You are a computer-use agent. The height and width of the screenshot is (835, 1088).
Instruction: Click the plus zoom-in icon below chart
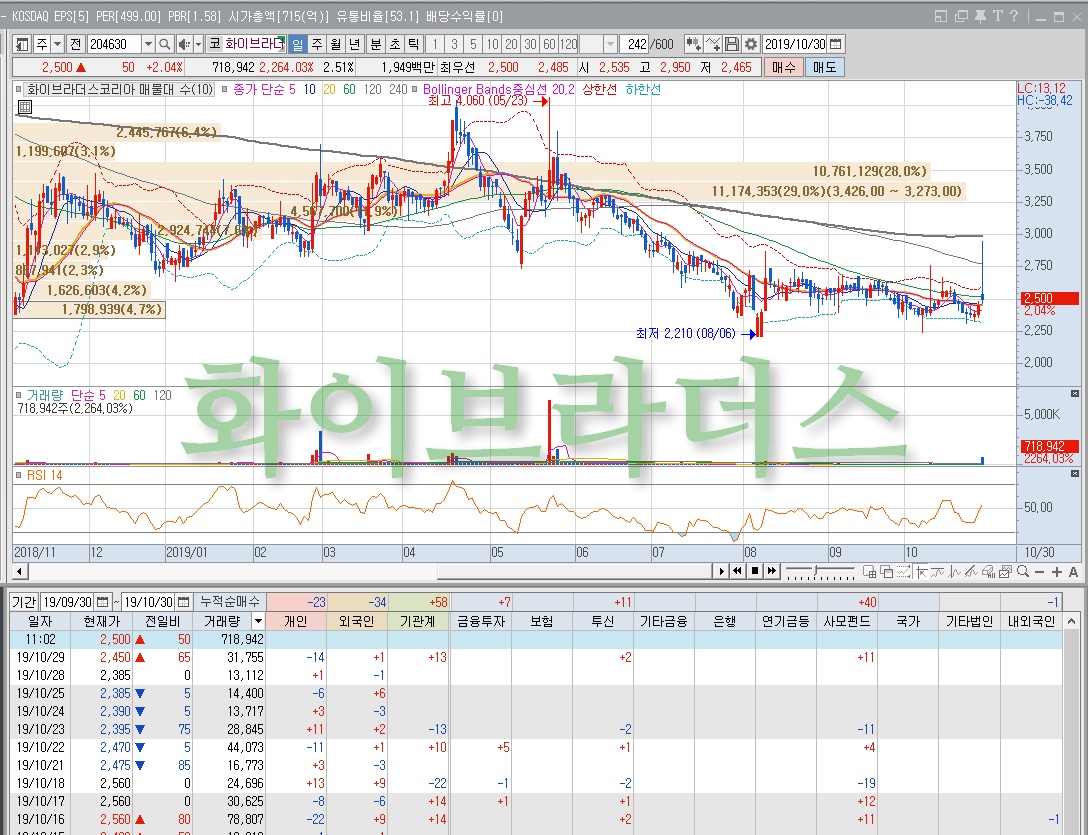[x=1057, y=571]
